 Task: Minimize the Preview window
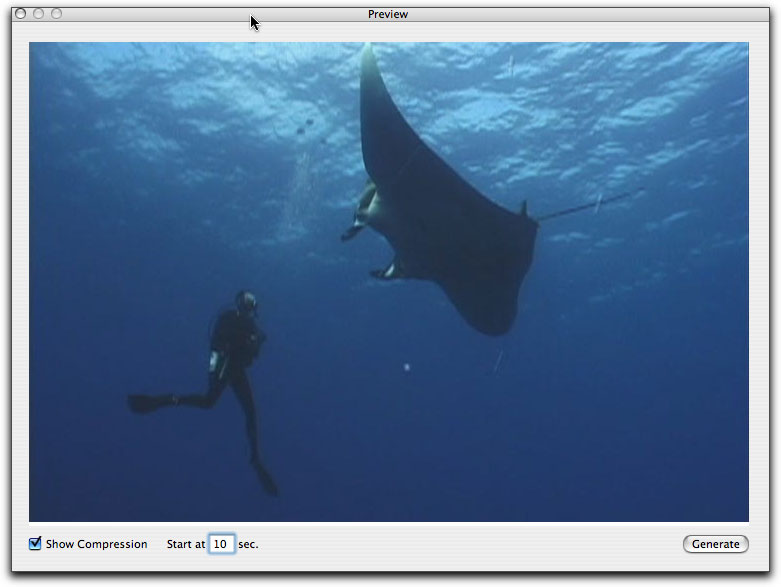tap(38, 13)
